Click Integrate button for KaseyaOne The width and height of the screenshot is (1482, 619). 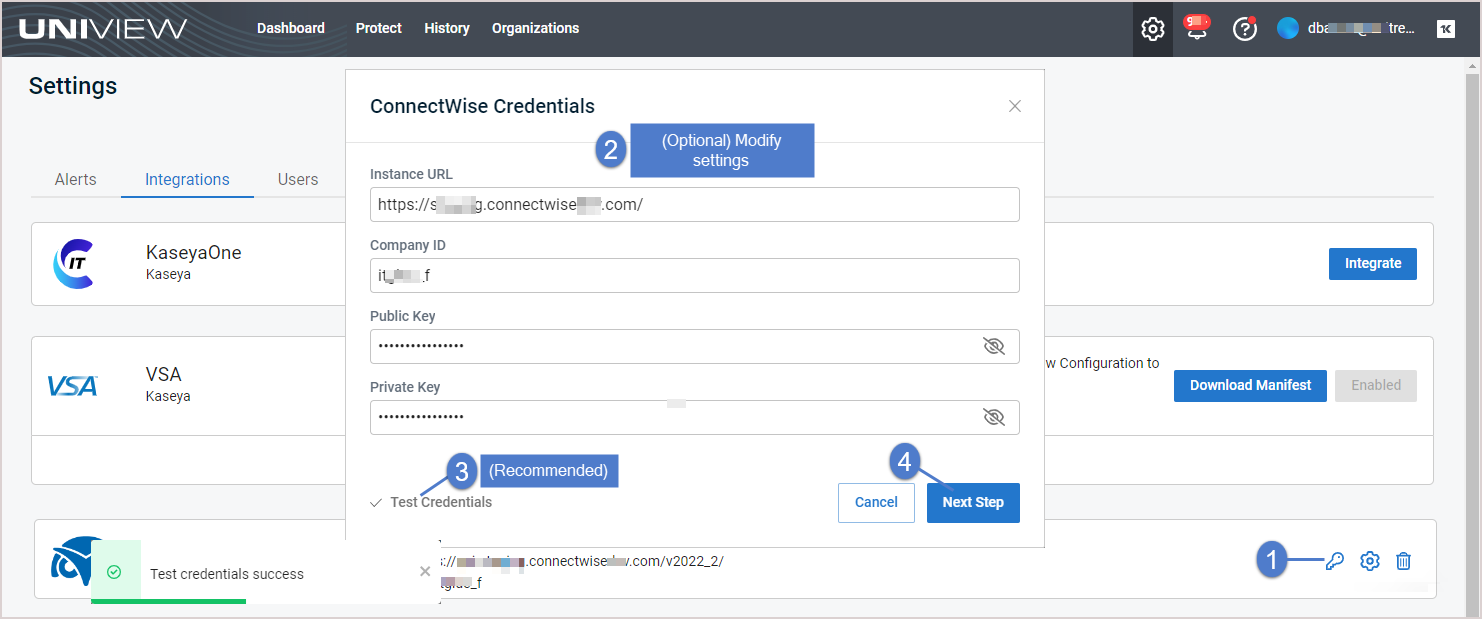click(x=1373, y=263)
